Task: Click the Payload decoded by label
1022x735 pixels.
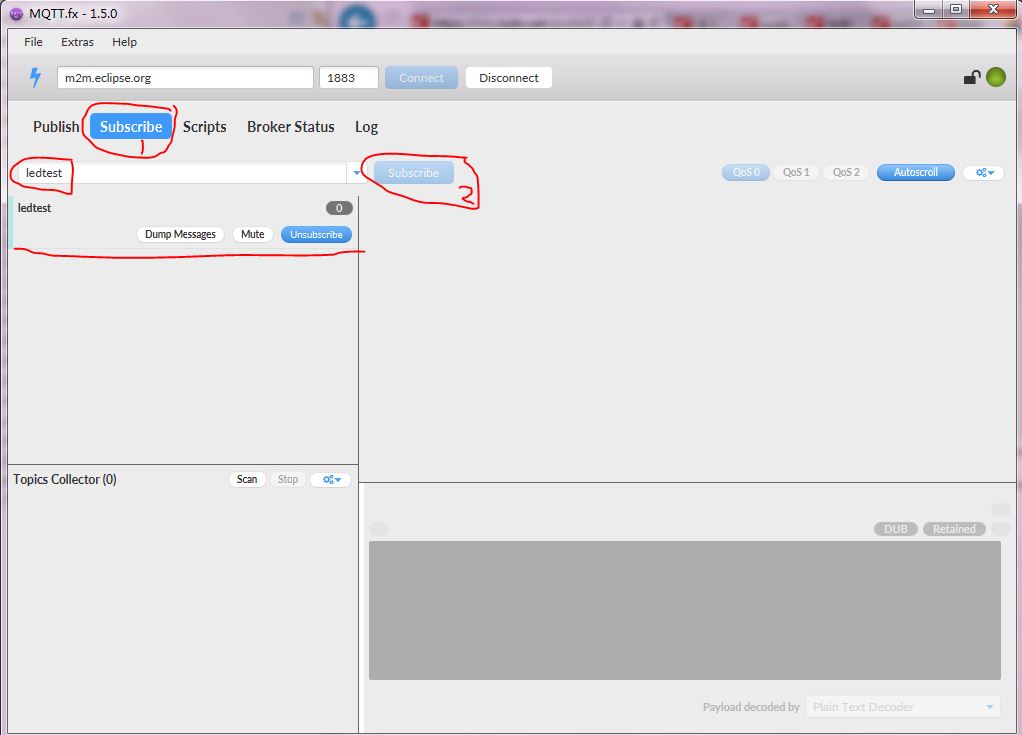Action: [x=751, y=707]
